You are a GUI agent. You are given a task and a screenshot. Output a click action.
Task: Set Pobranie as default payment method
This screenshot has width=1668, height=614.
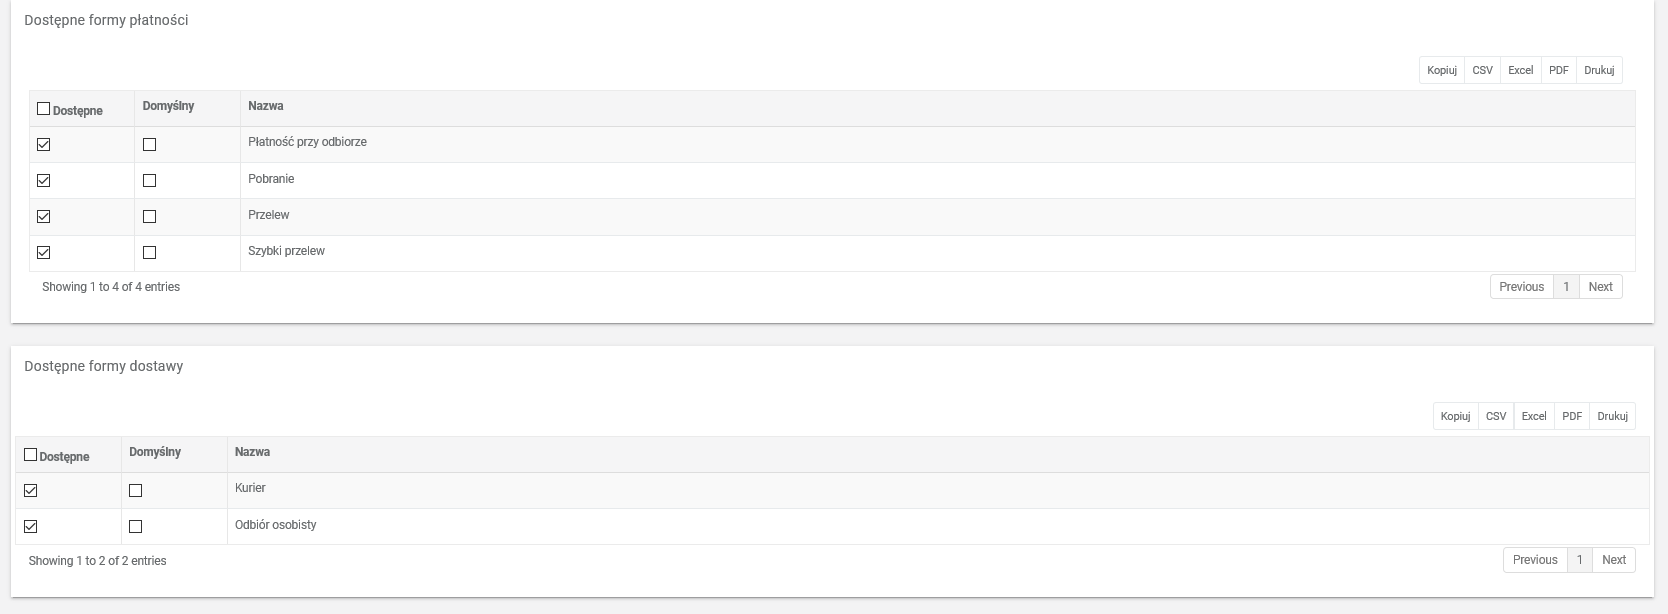149,181
